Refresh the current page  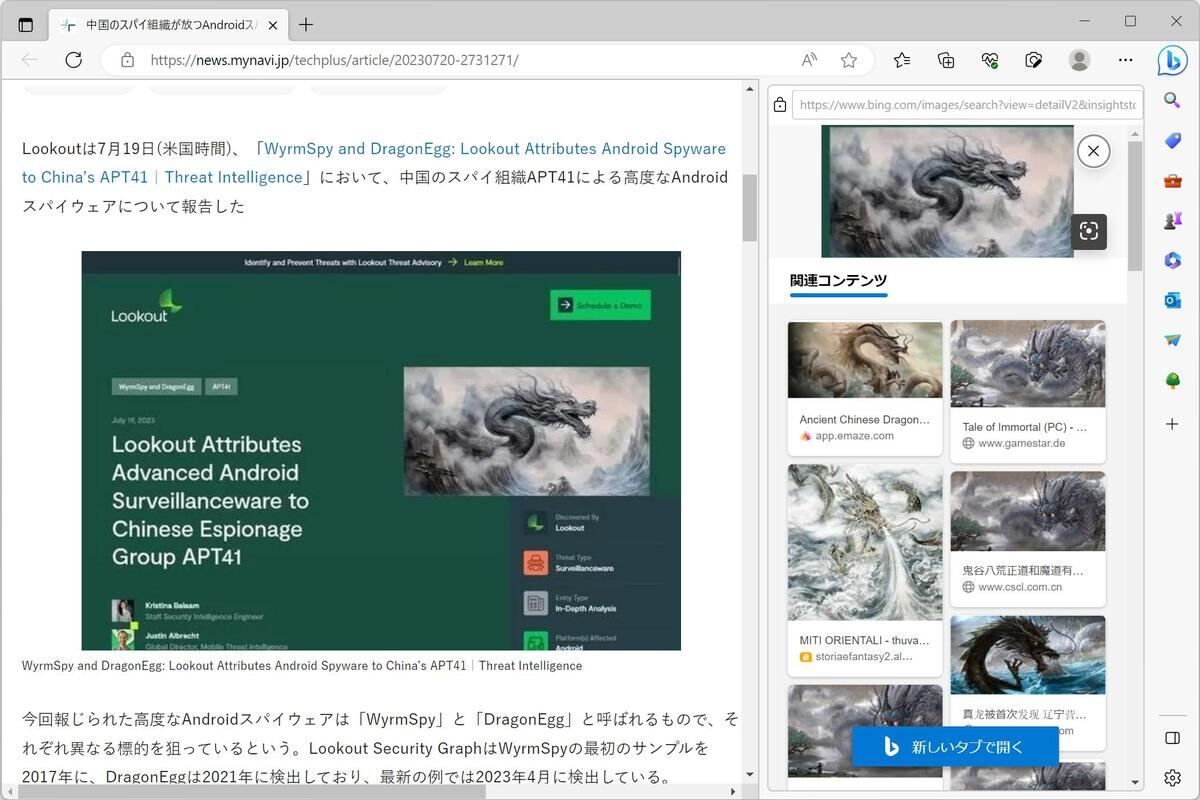[x=73, y=60]
